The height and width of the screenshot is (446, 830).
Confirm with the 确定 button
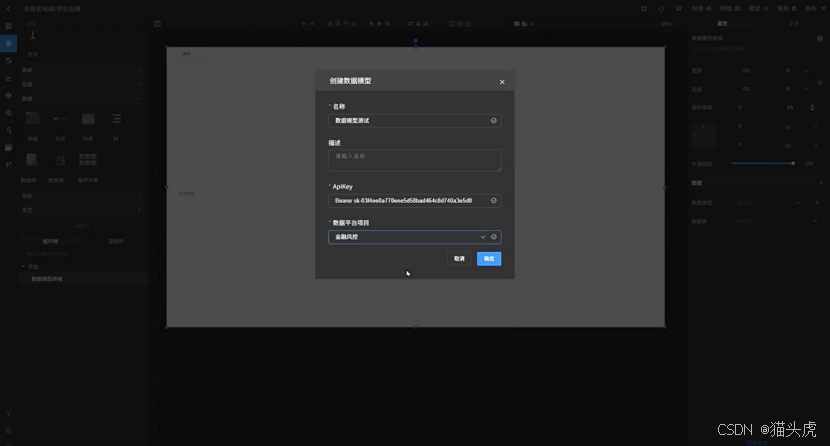click(x=489, y=259)
